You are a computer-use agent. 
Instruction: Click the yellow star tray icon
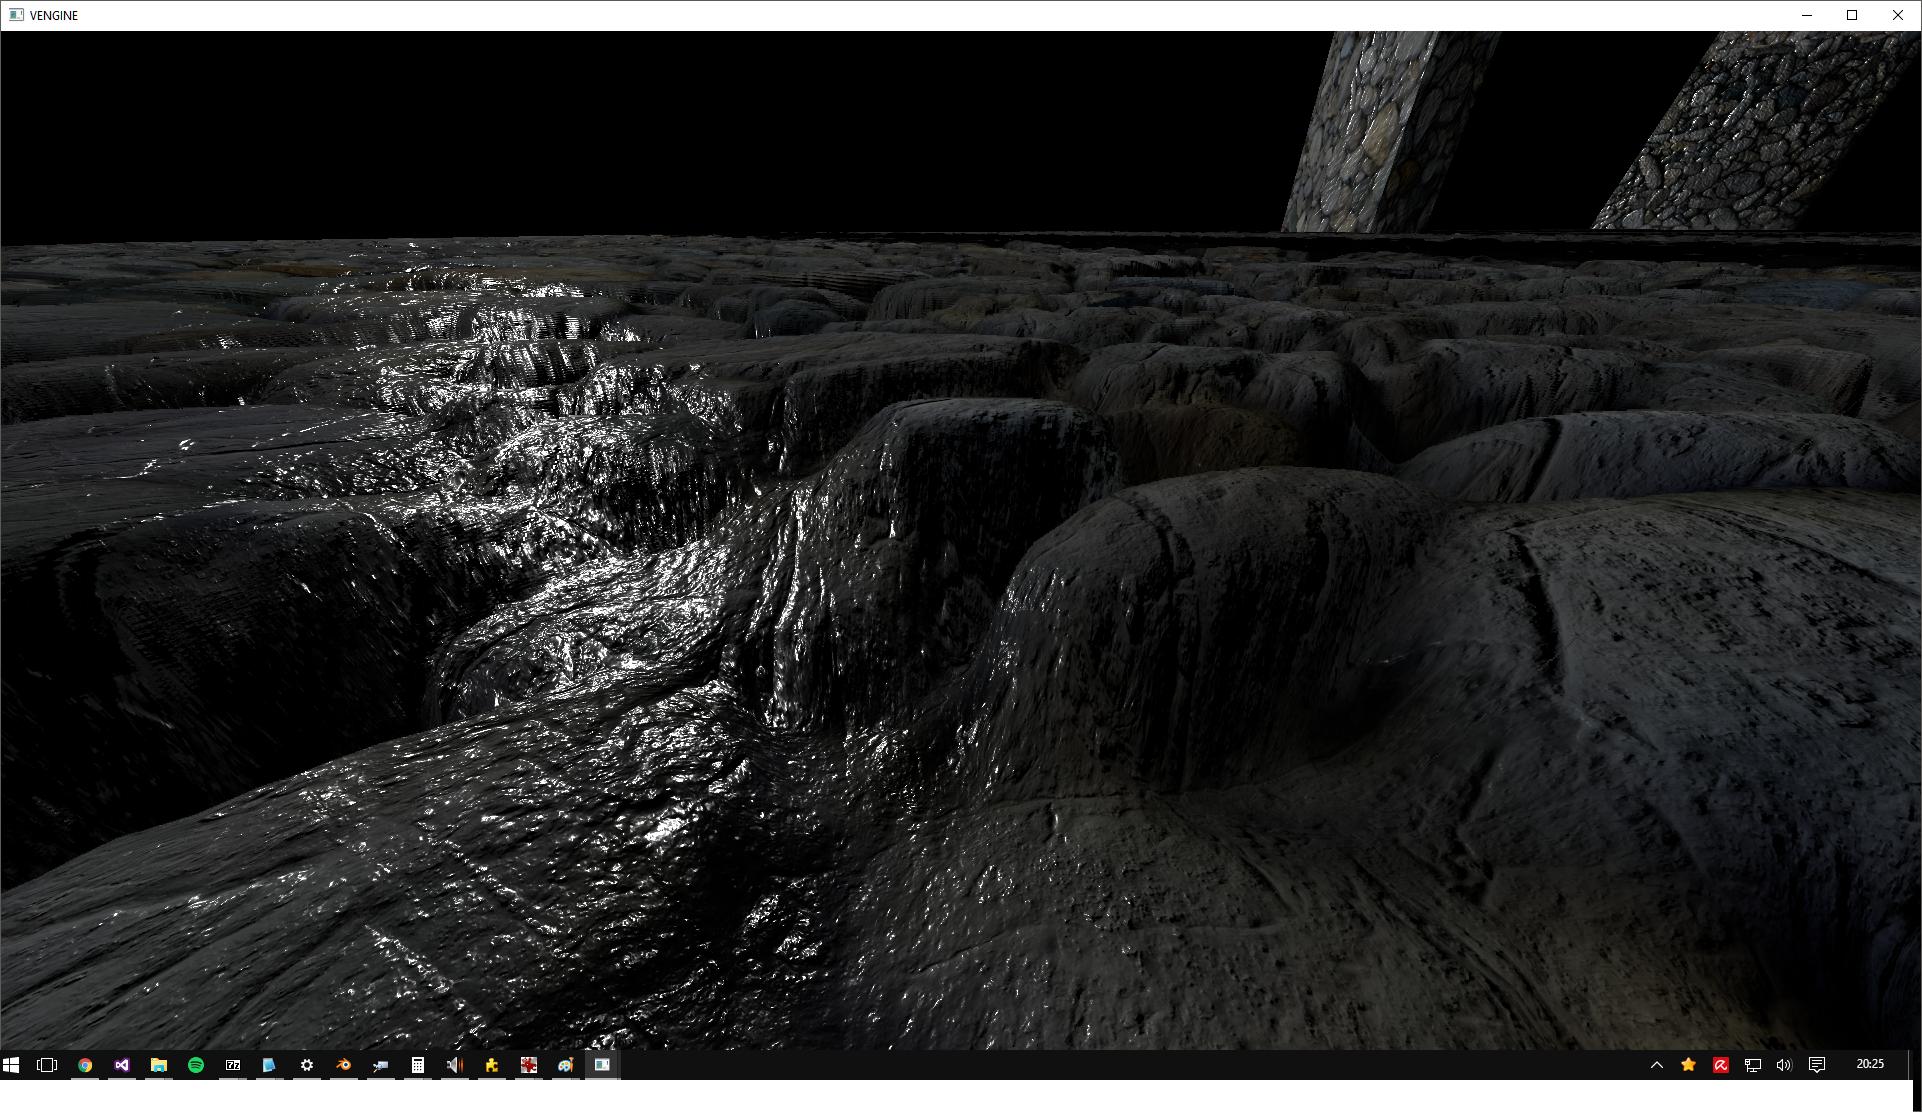tap(1689, 1065)
